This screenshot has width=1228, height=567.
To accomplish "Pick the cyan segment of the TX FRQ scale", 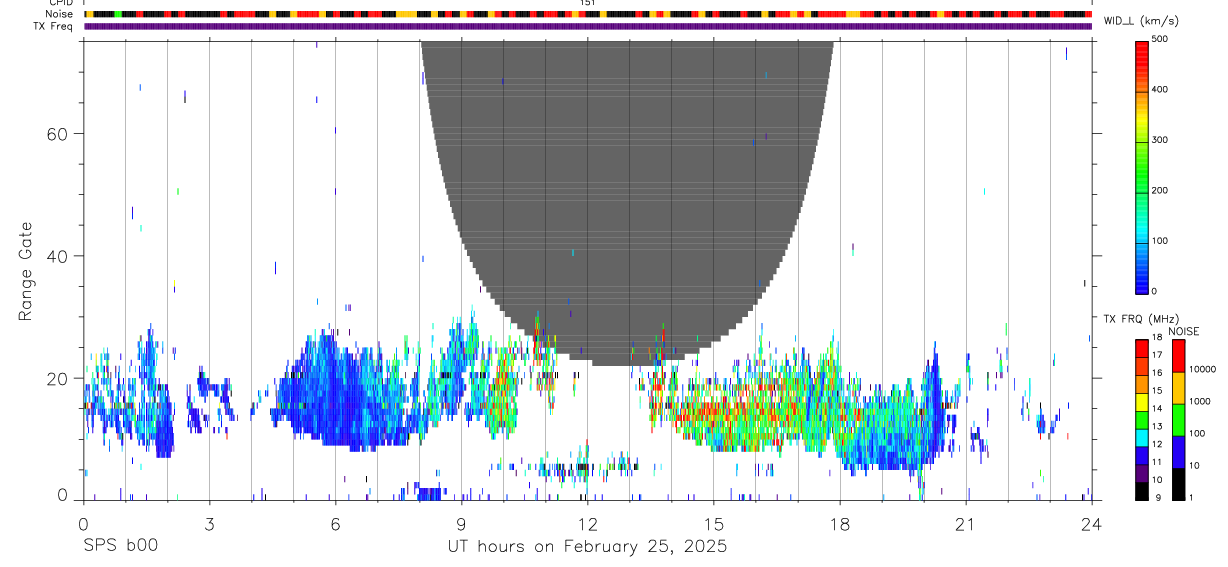I will [1141, 437].
